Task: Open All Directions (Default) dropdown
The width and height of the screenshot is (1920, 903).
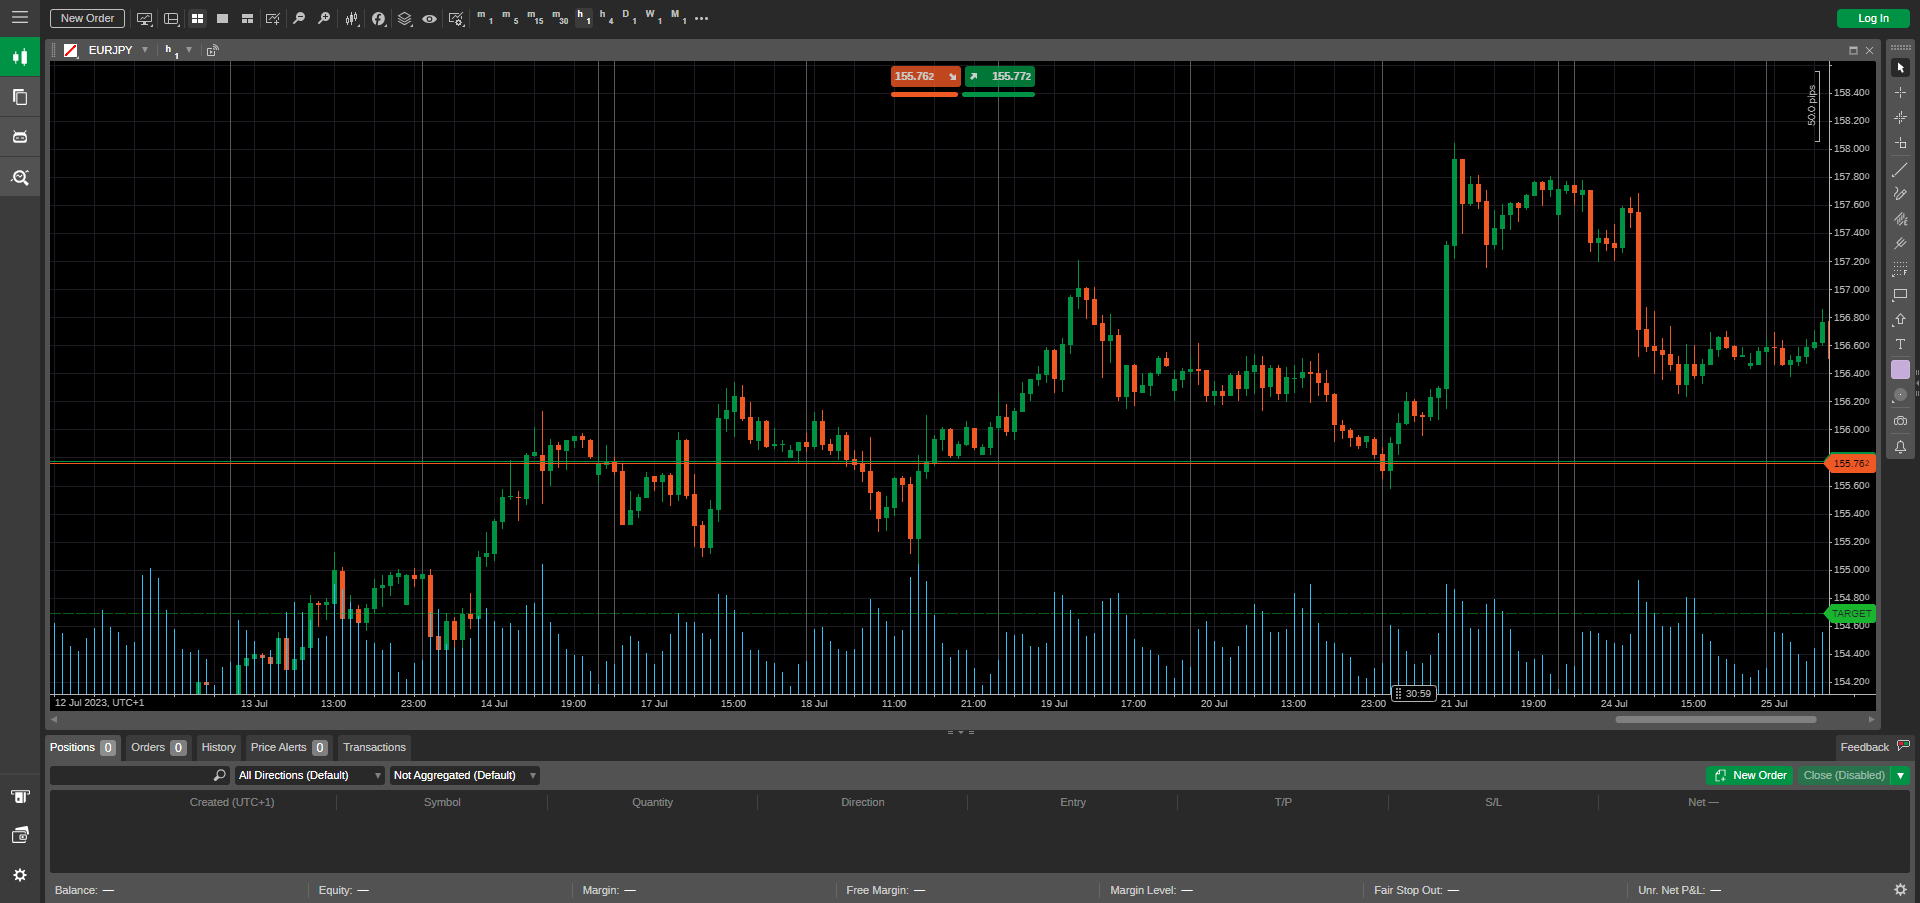Action: click(310, 776)
